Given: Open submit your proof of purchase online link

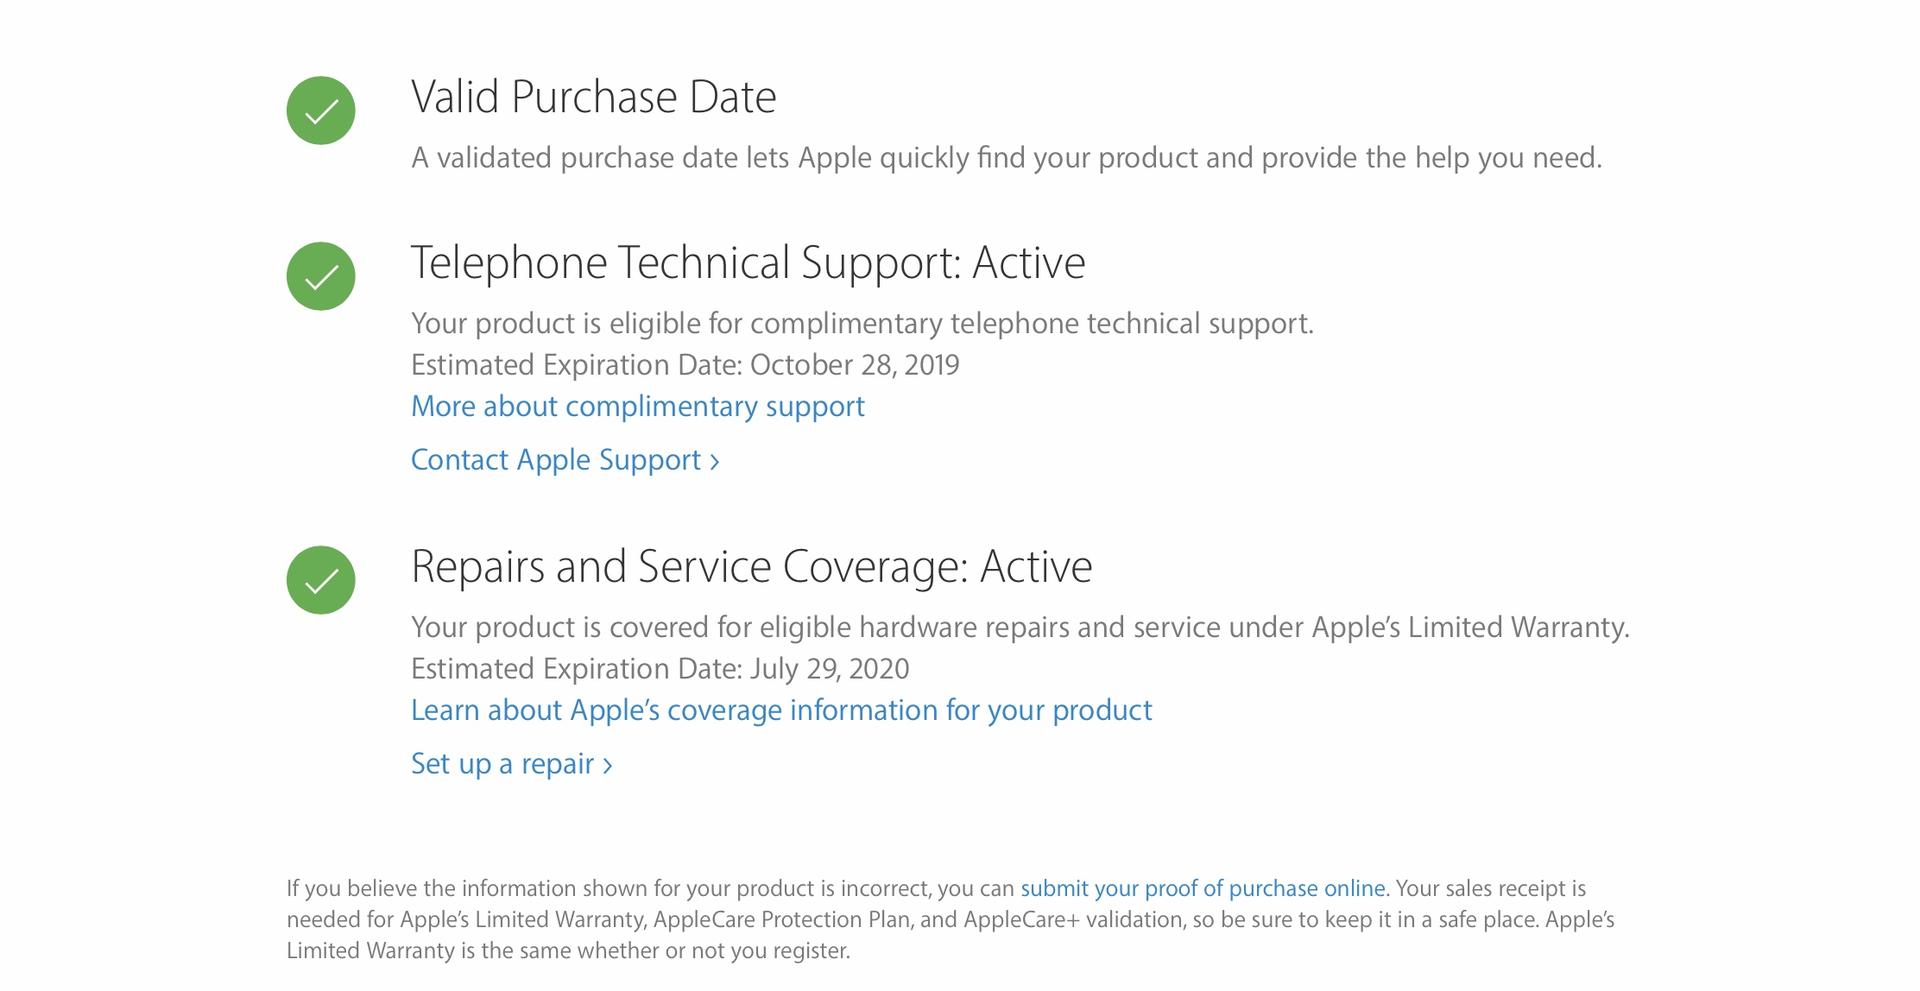Looking at the screenshot, I should pyautogui.click(x=1202, y=888).
